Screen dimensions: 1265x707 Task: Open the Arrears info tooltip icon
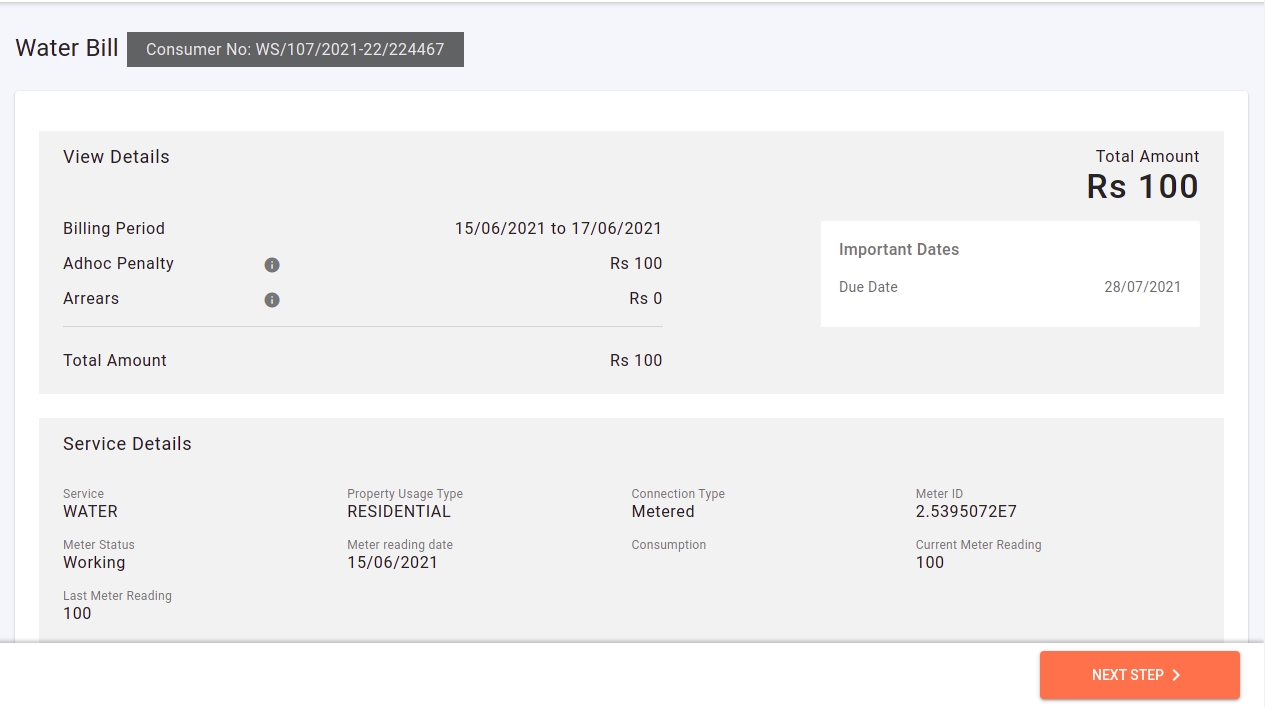click(x=272, y=300)
